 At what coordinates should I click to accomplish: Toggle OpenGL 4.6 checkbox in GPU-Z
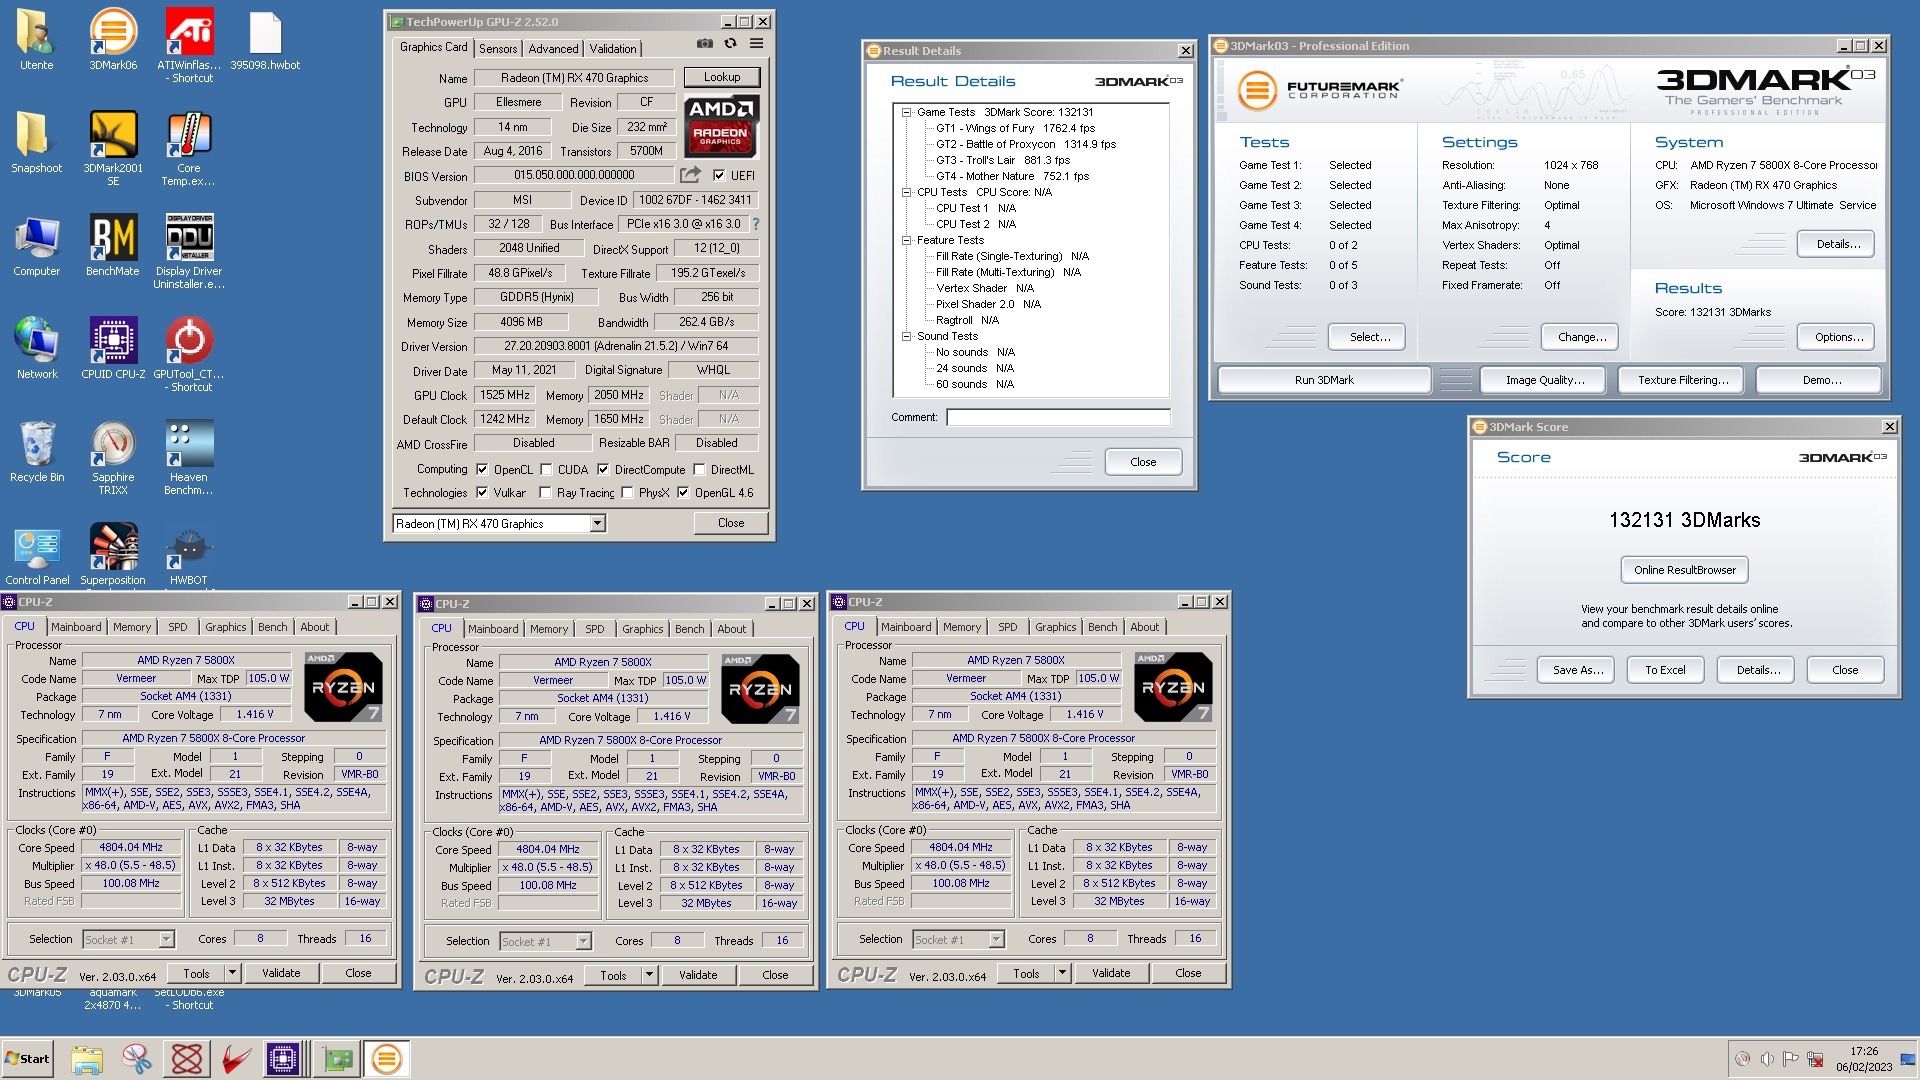(683, 492)
